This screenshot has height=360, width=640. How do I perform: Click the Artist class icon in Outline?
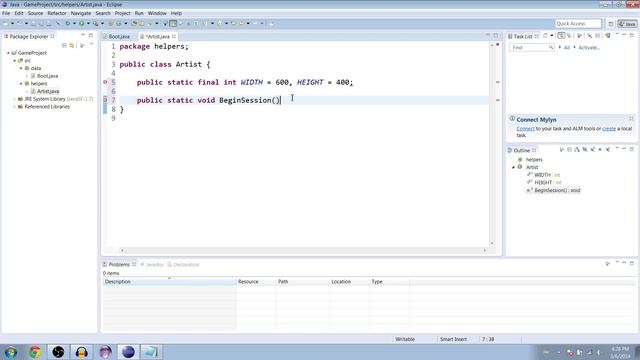pyautogui.click(x=520, y=167)
